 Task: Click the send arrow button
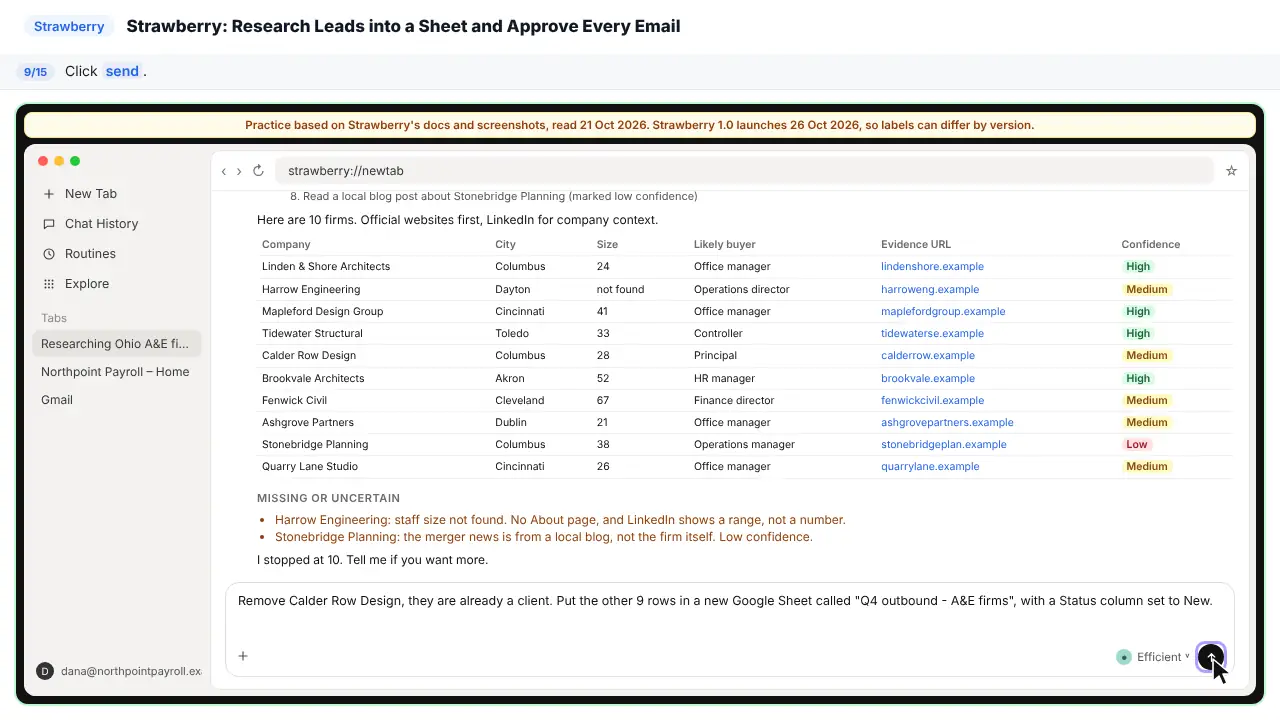[1211, 657]
